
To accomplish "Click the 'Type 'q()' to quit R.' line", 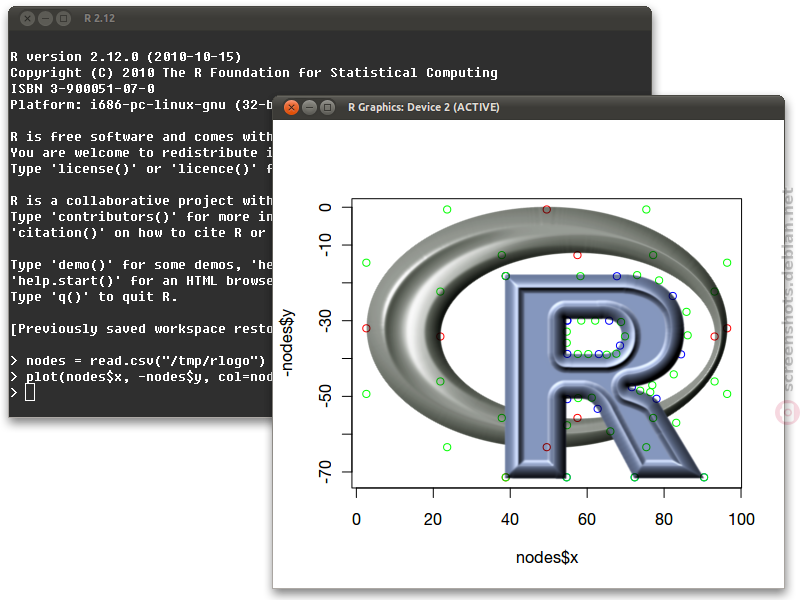I will pos(94,297).
